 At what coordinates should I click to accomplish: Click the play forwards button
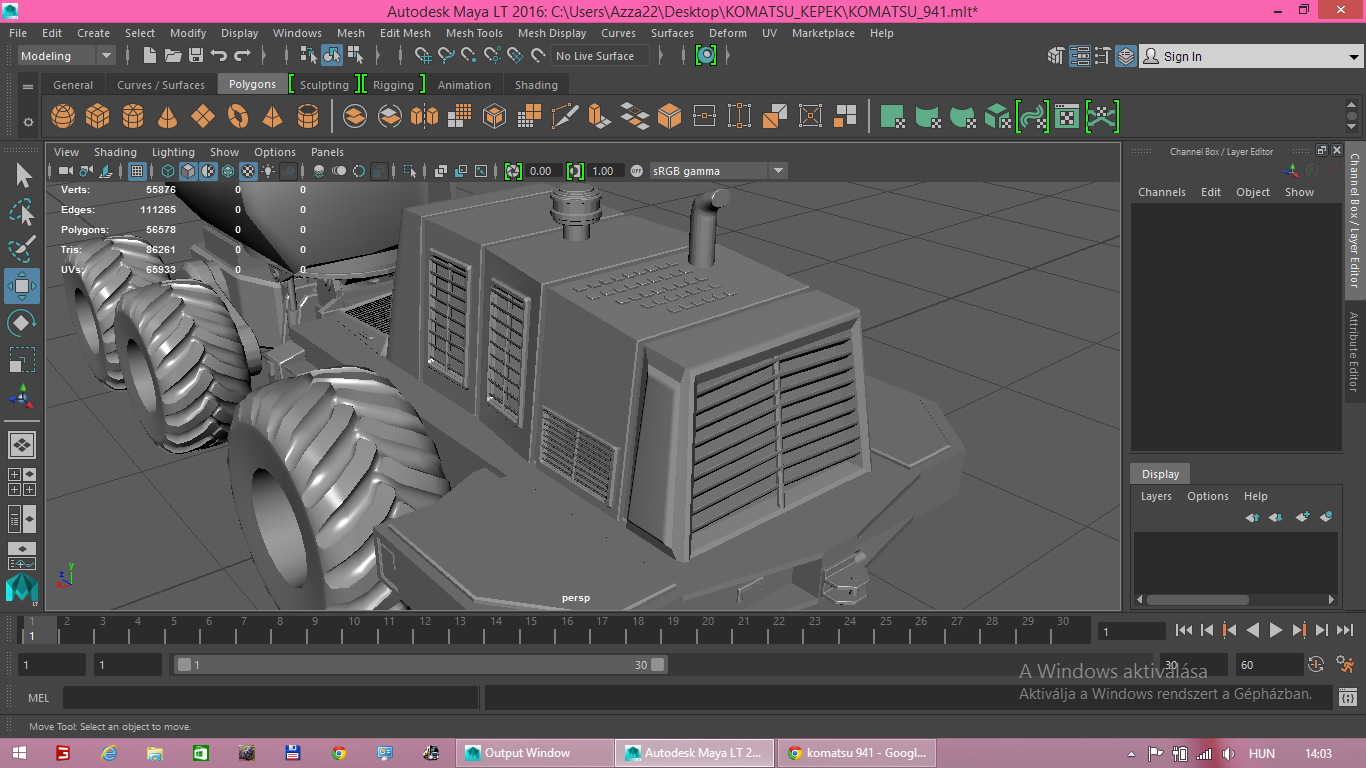tap(1276, 630)
